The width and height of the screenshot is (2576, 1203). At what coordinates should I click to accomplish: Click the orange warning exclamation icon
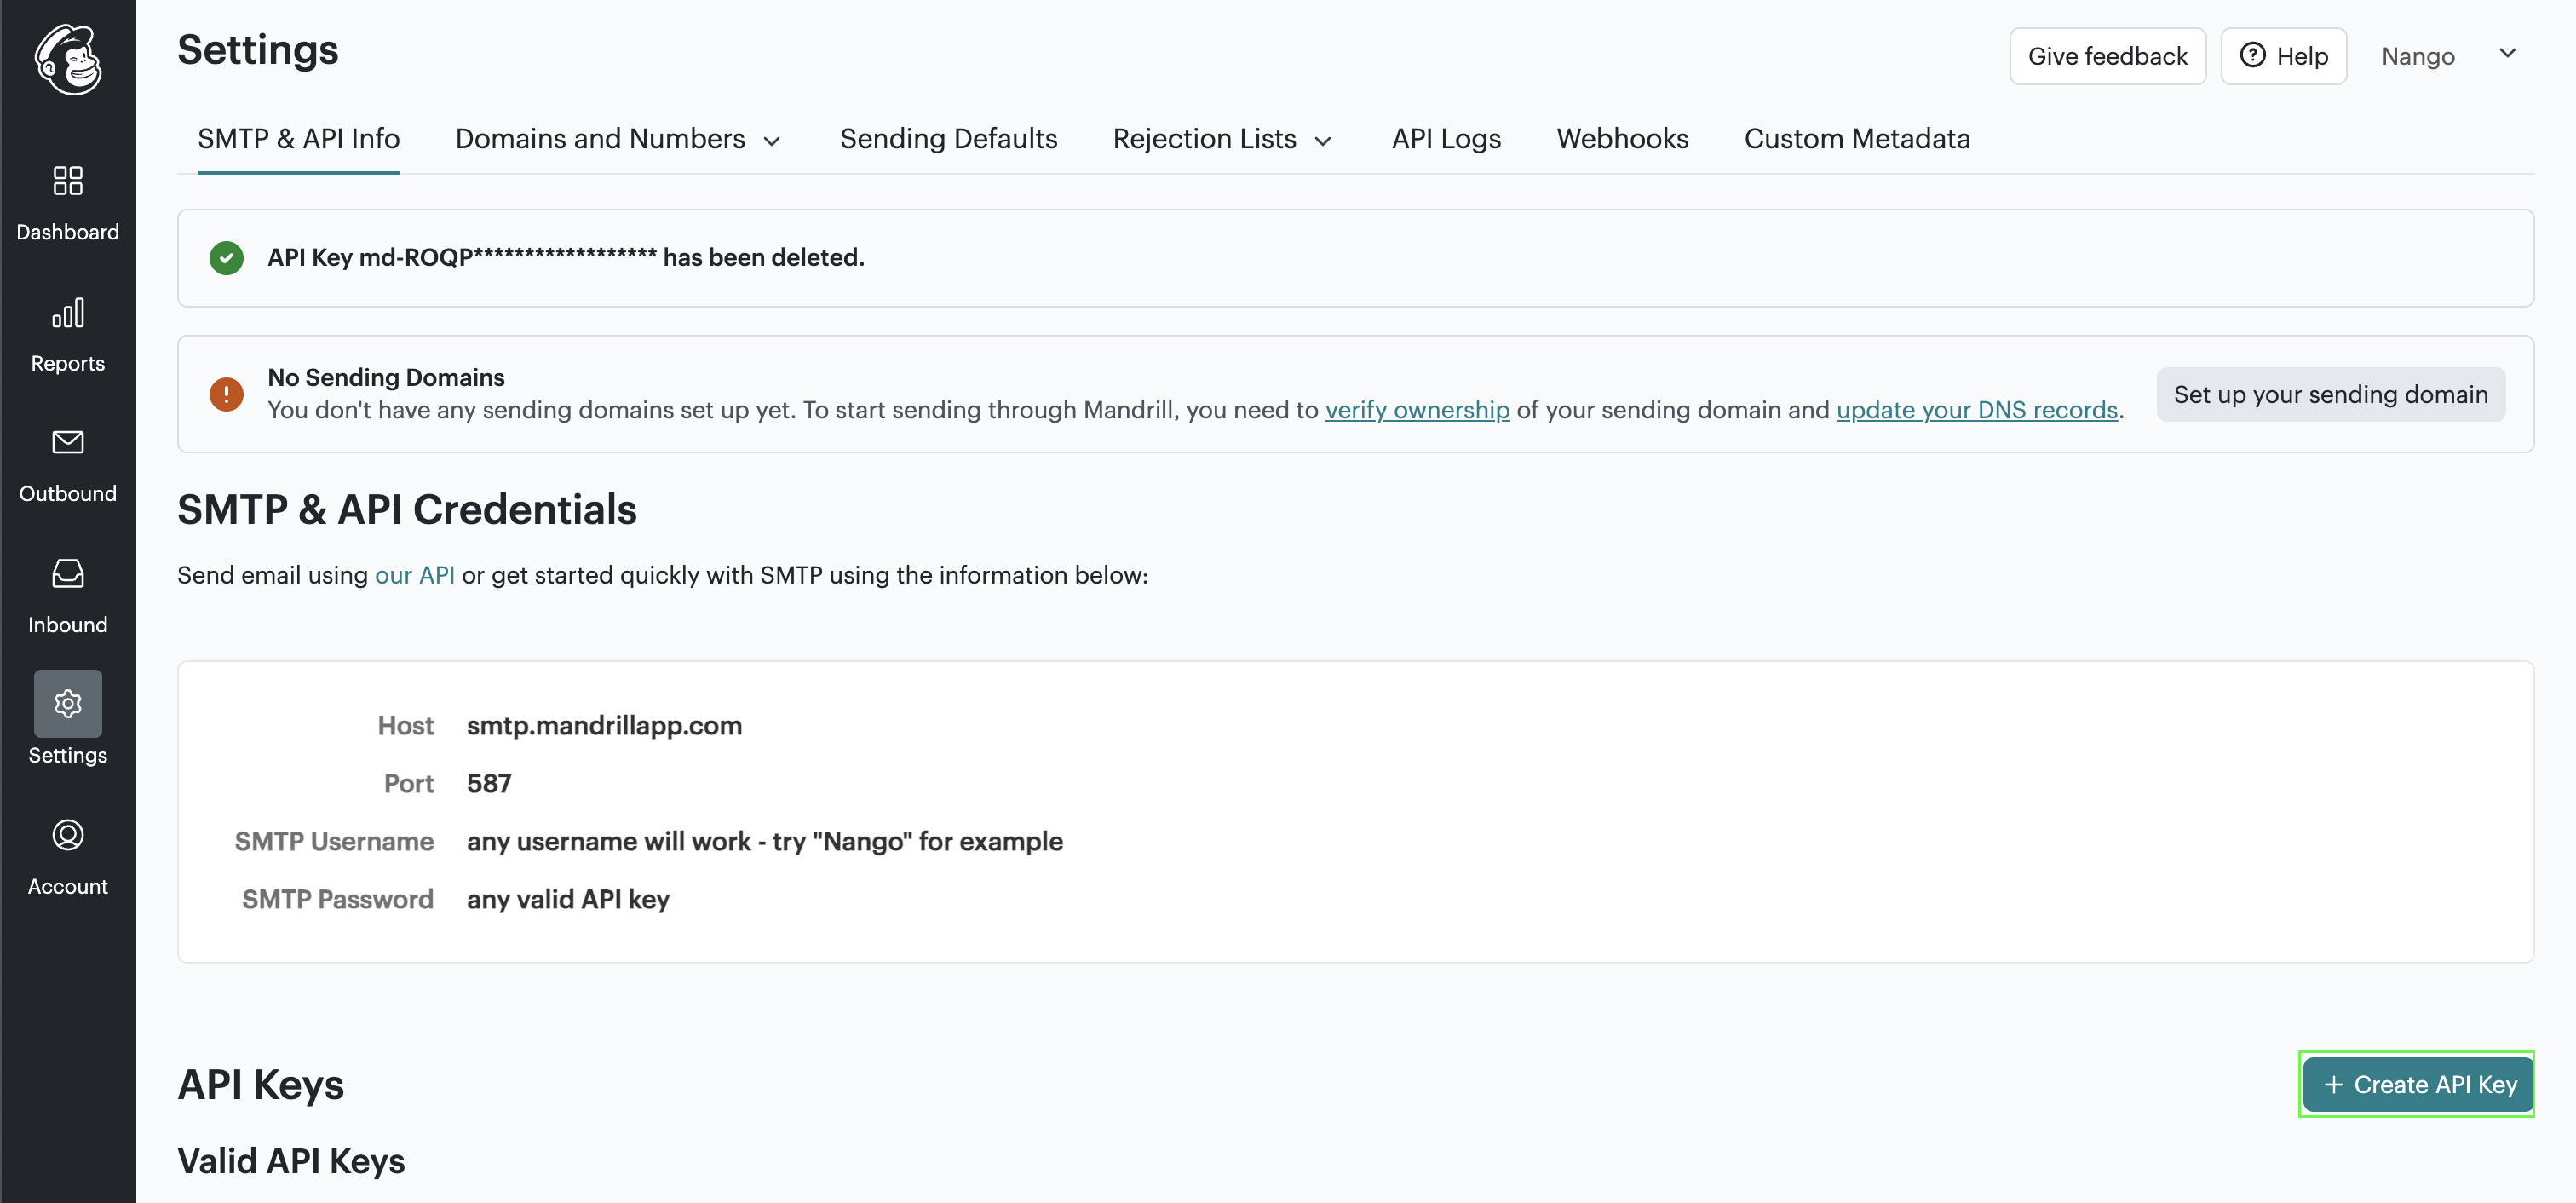[227, 394]
